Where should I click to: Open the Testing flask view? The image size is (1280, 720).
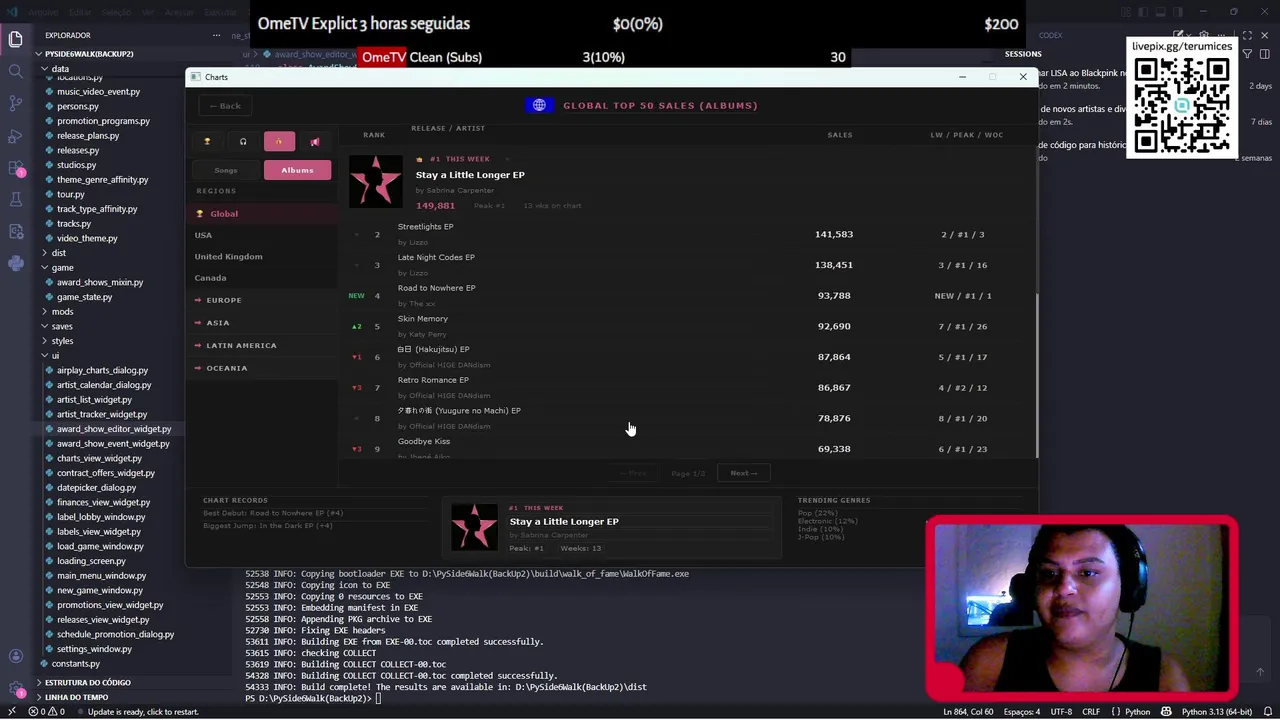[15, 199]
